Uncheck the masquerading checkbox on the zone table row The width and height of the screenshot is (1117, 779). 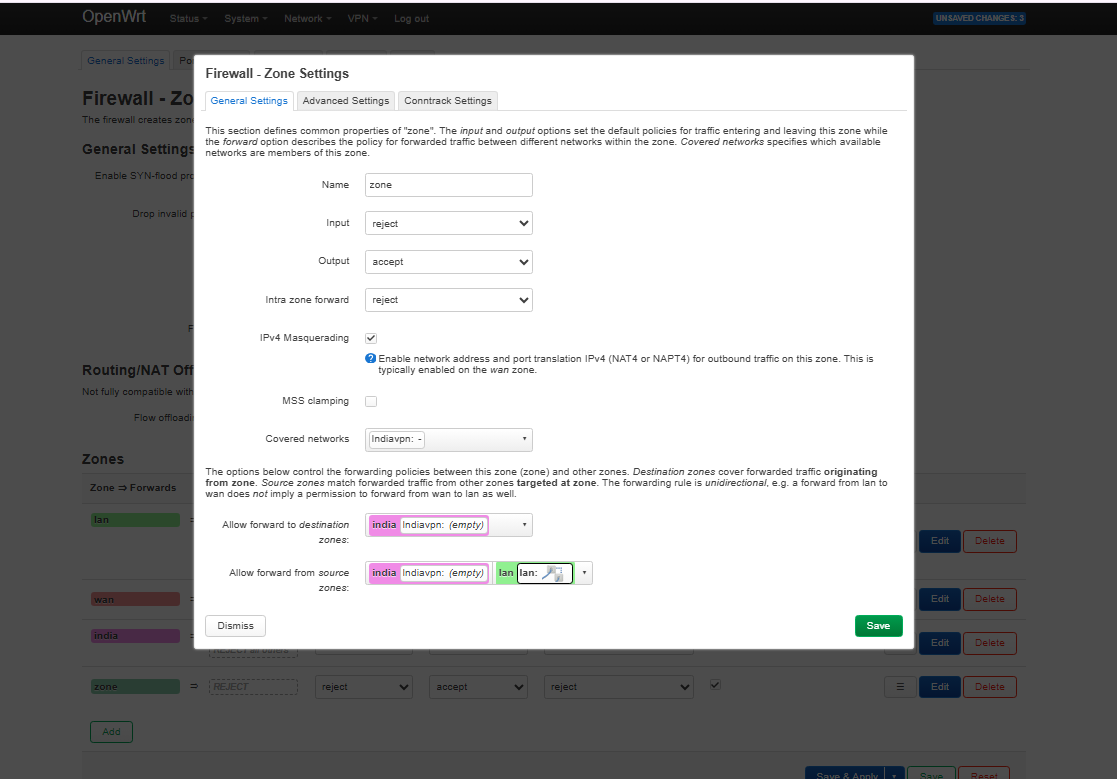point(714,685)
